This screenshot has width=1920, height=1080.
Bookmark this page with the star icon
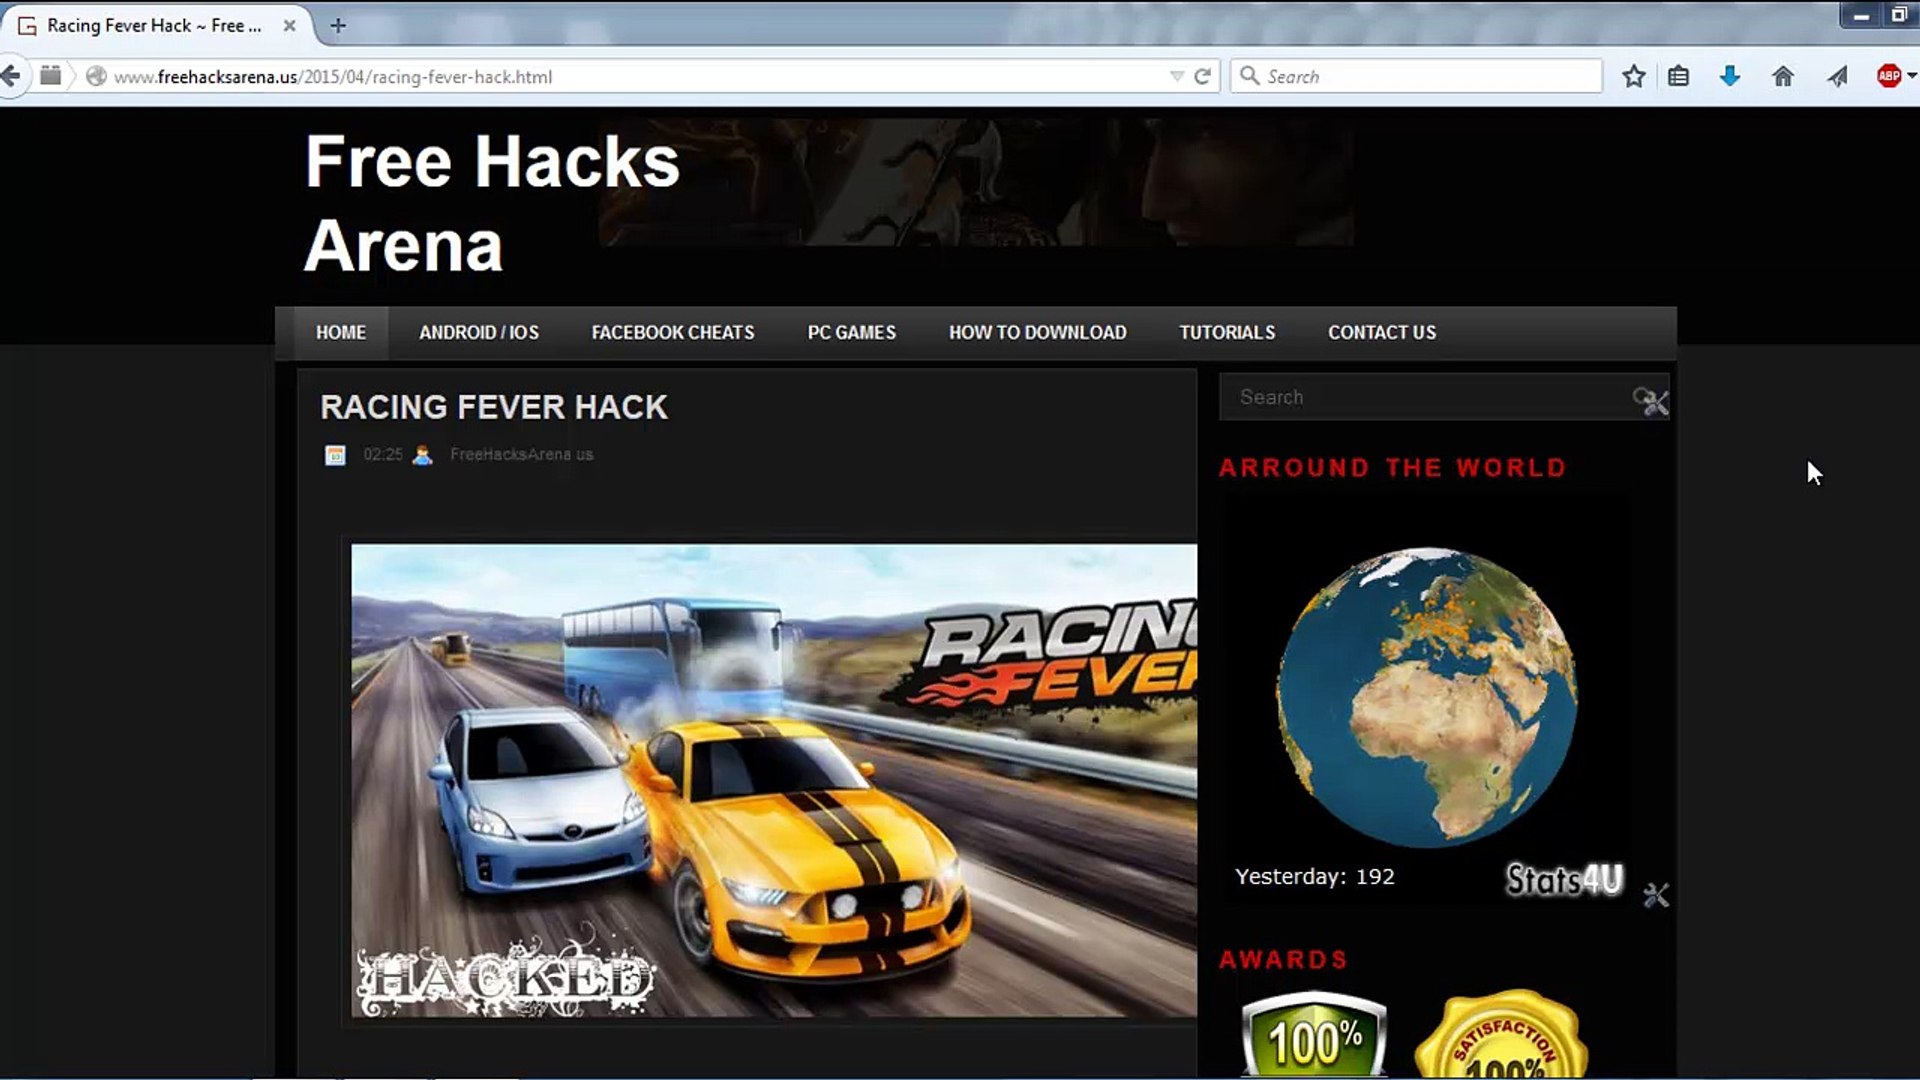[x=1634, y=76]
